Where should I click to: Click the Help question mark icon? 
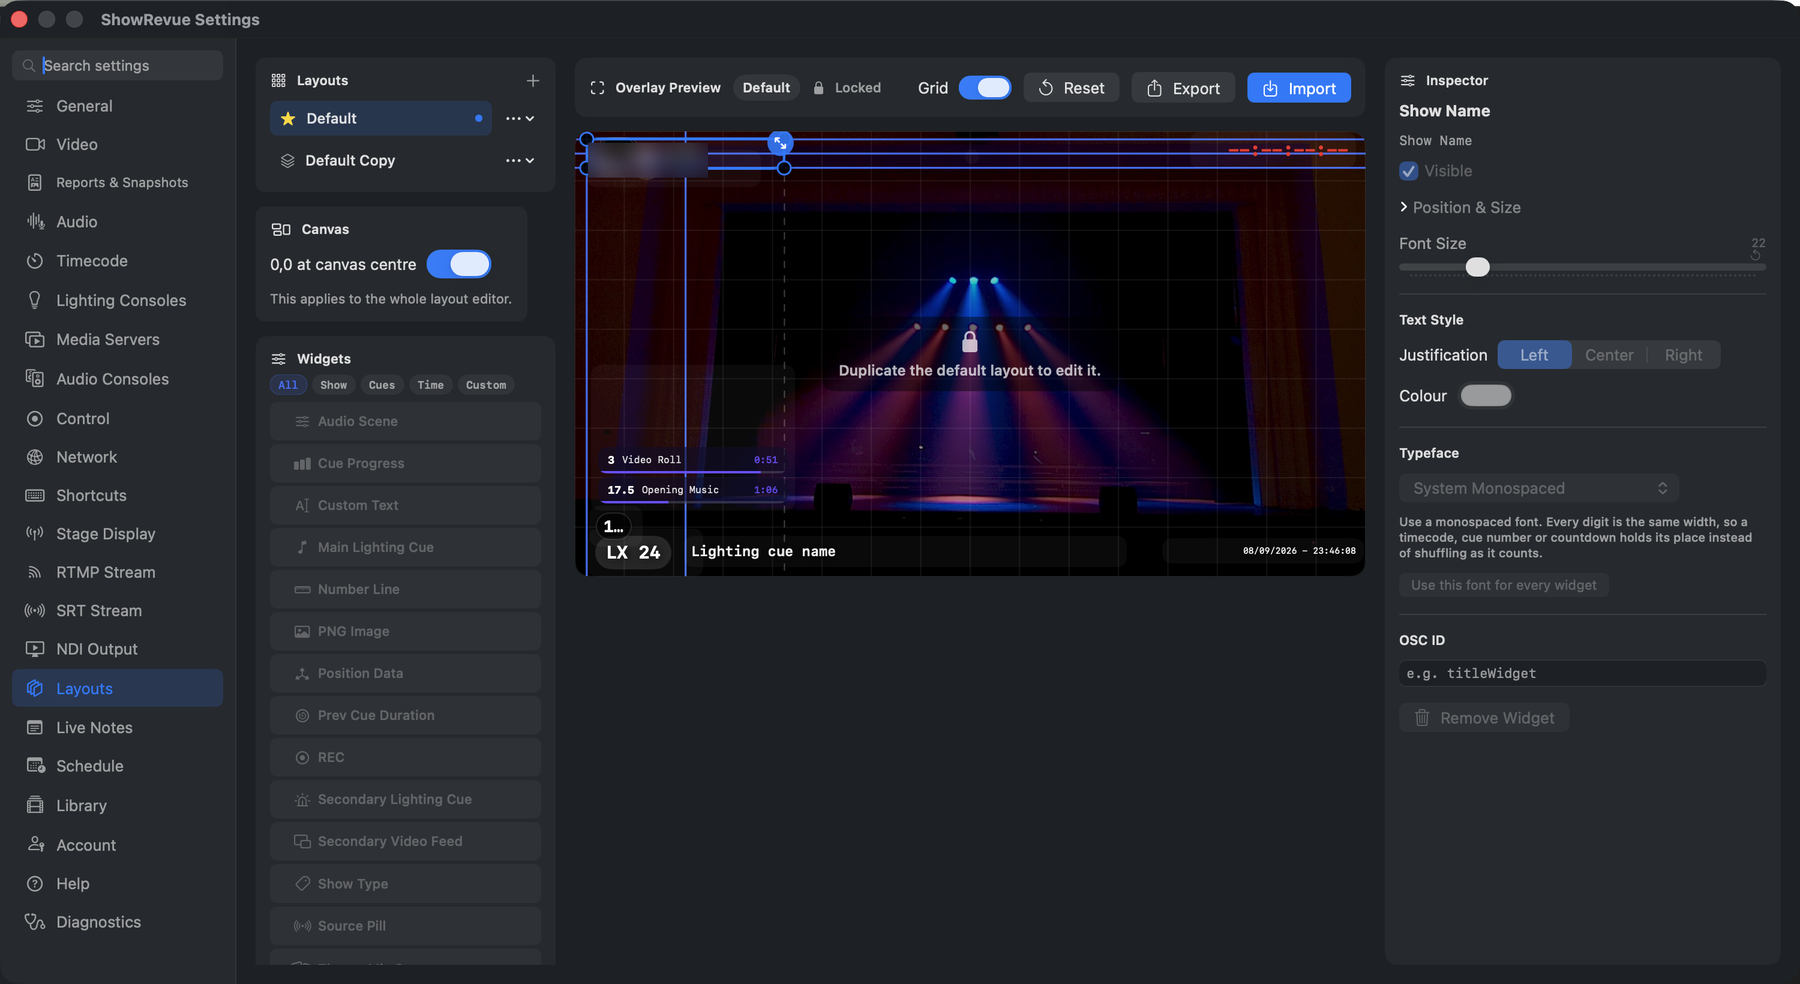[35, 884]
